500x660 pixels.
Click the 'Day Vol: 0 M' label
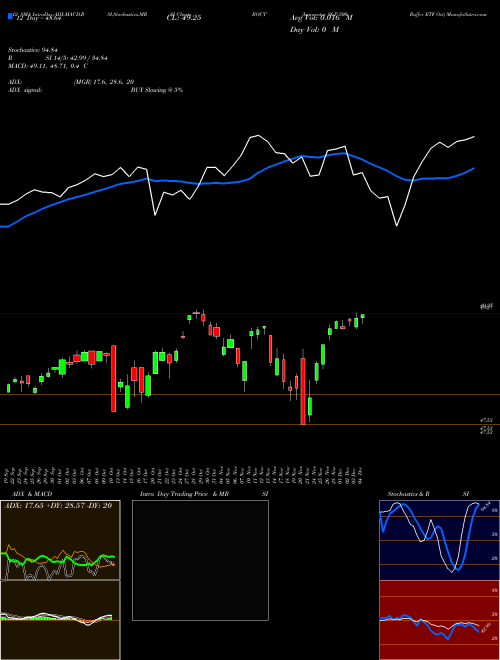(314, 30)
